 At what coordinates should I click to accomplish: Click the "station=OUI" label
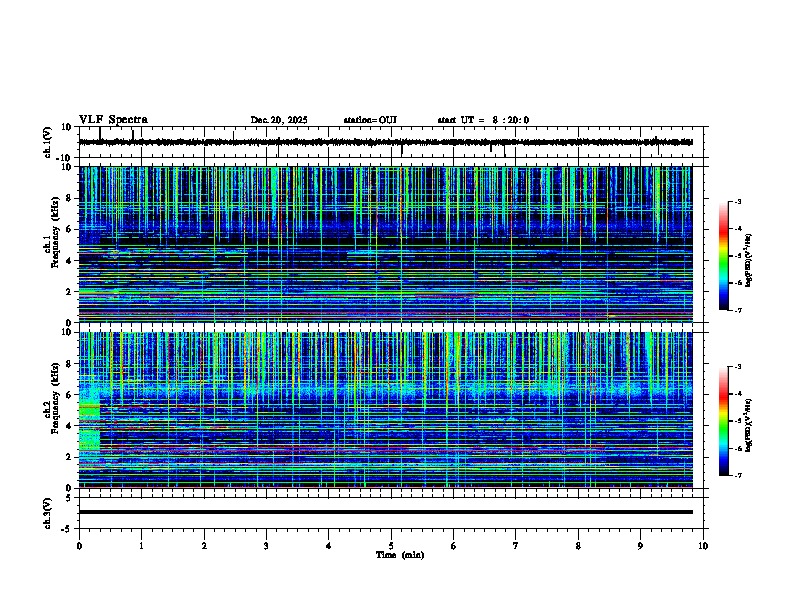pos(370,120)
